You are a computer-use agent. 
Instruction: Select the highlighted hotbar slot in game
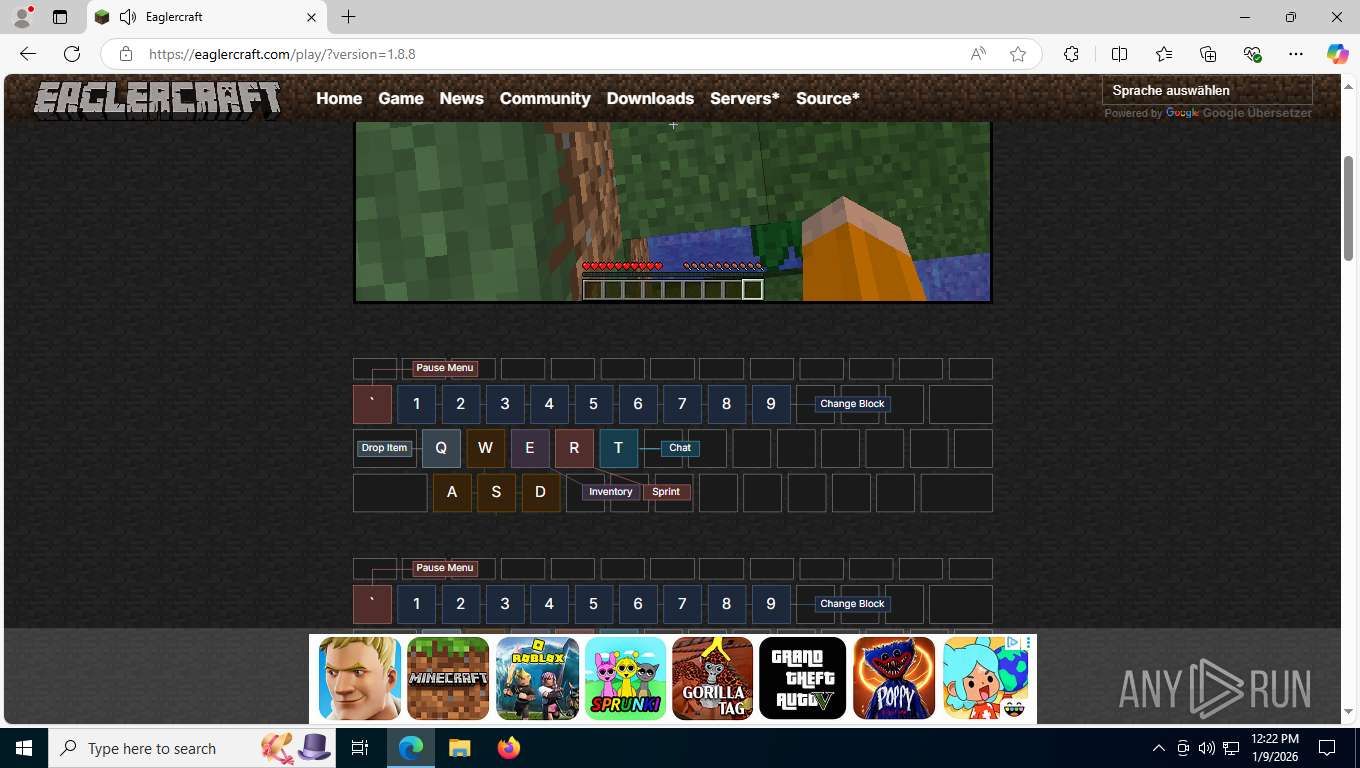753,290
